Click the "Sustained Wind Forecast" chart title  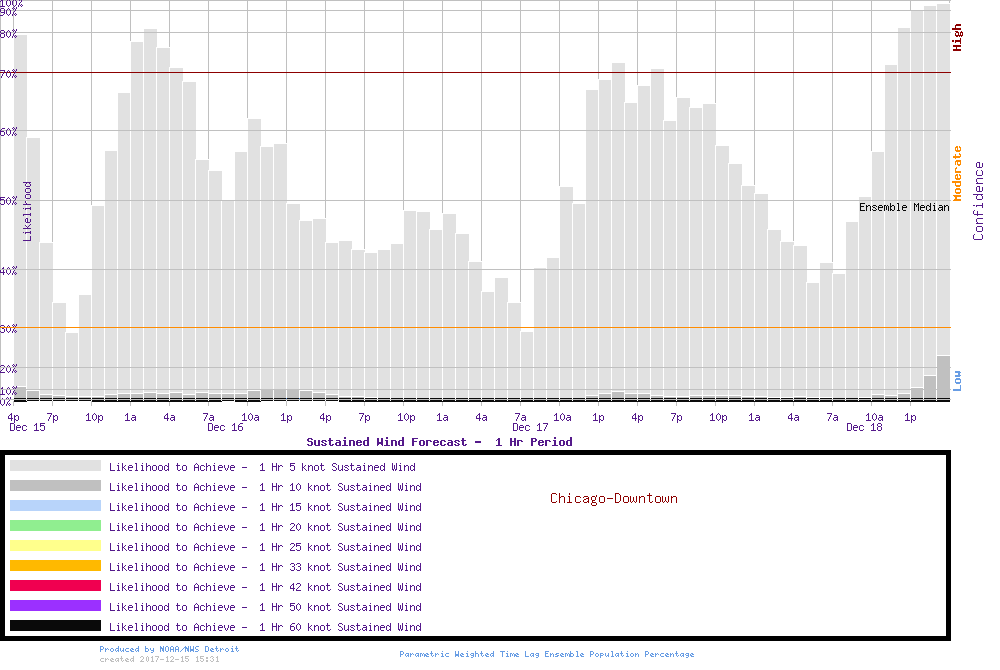click(x=439, y=441)
